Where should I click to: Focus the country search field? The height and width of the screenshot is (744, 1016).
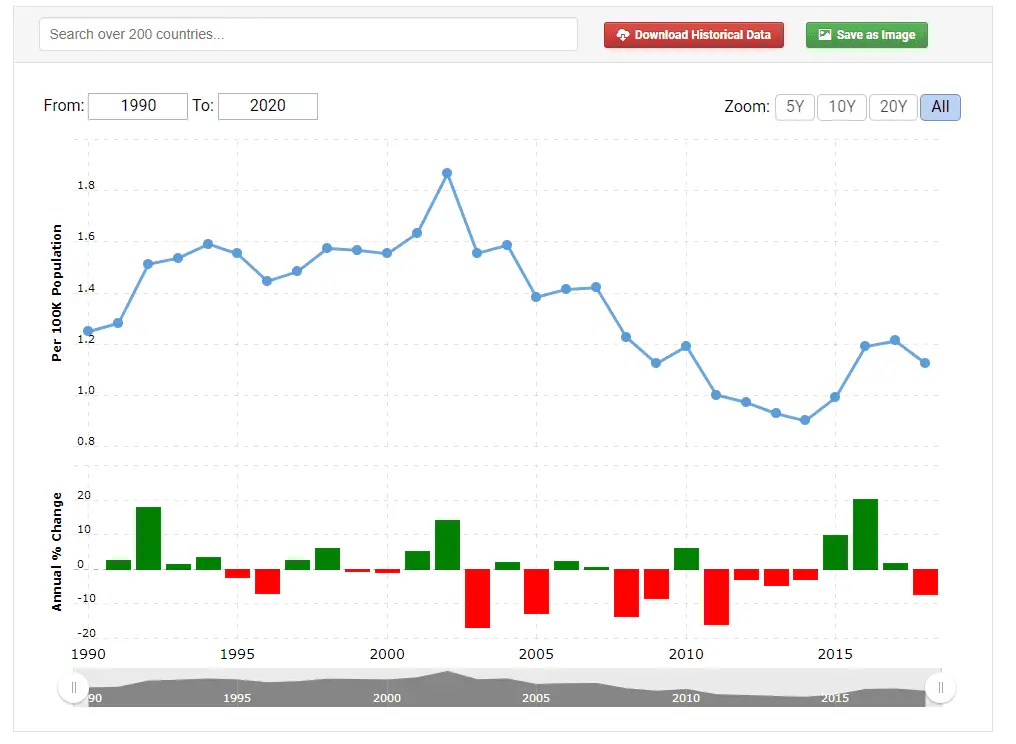click(x=308, y=34)
